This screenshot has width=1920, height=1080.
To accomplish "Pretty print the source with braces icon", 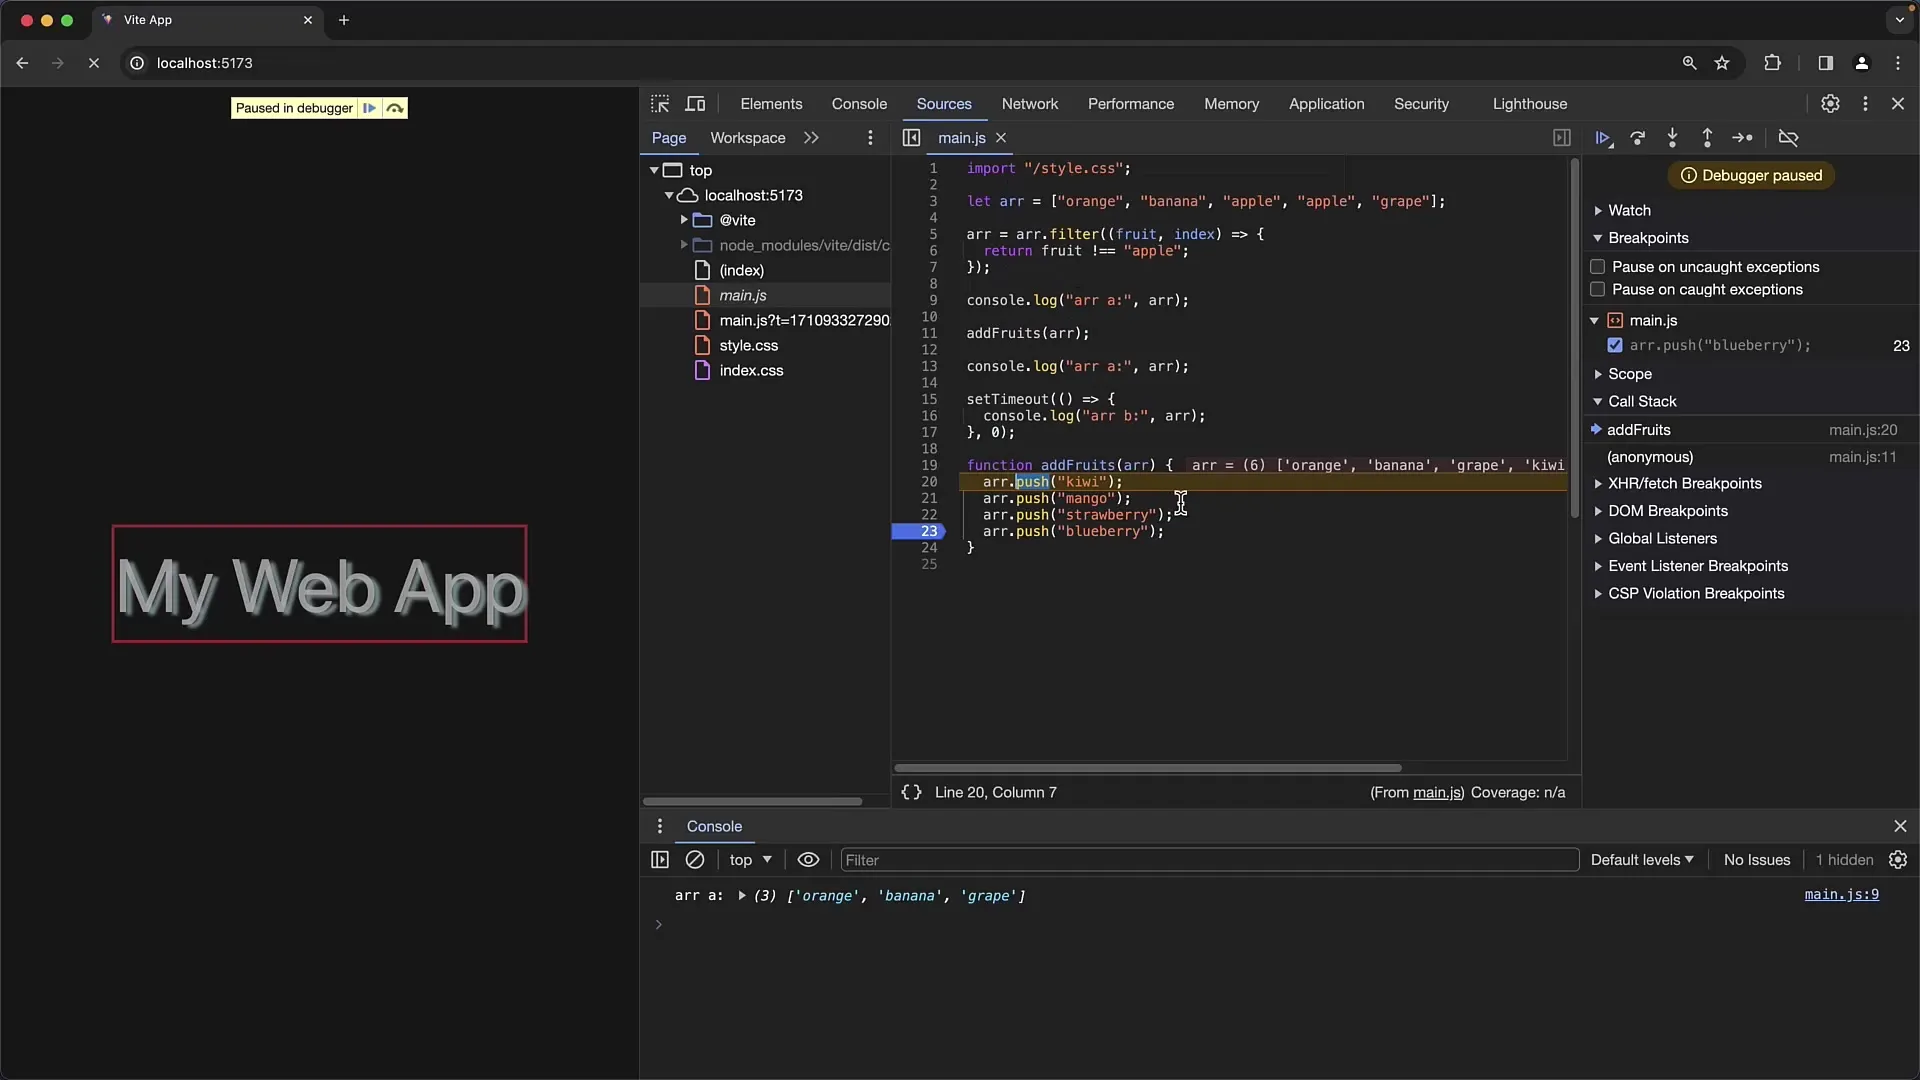I will 911,792.
